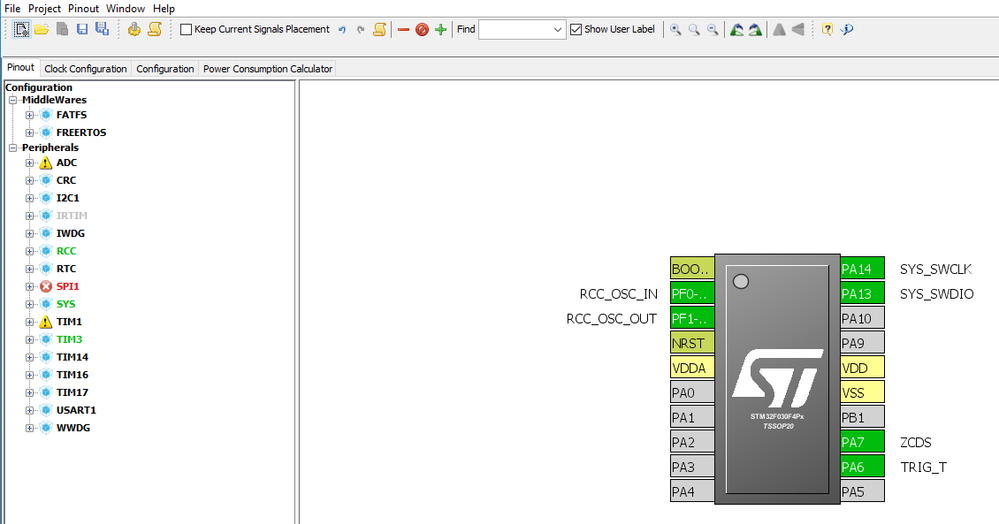
Task: Open the Project menu
Action: click(x=45, y=8)
